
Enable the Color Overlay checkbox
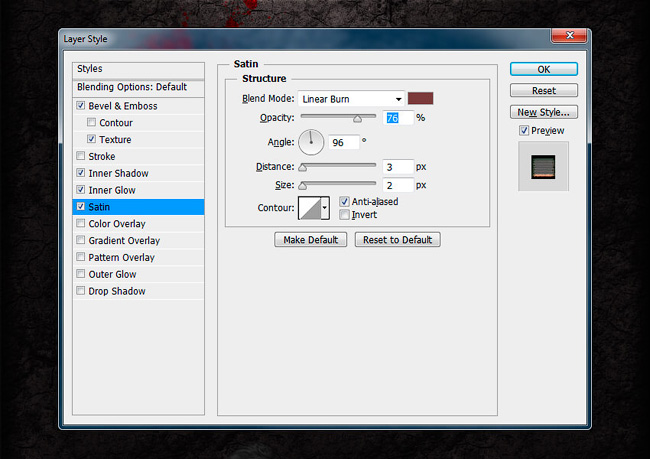coord(81,223)
